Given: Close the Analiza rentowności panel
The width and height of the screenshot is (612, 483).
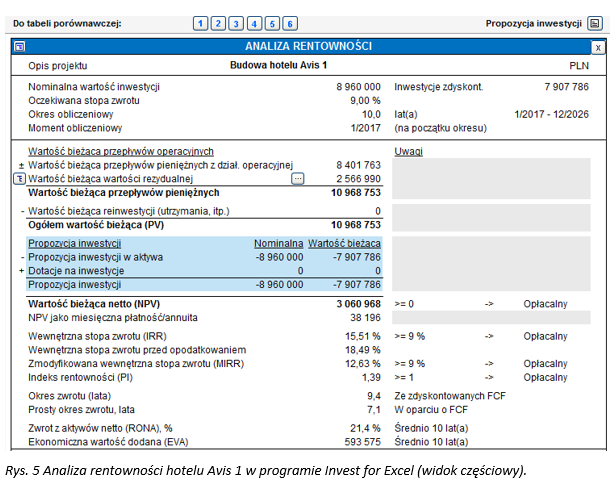Looking at the screenshot, I should point(598,47).
